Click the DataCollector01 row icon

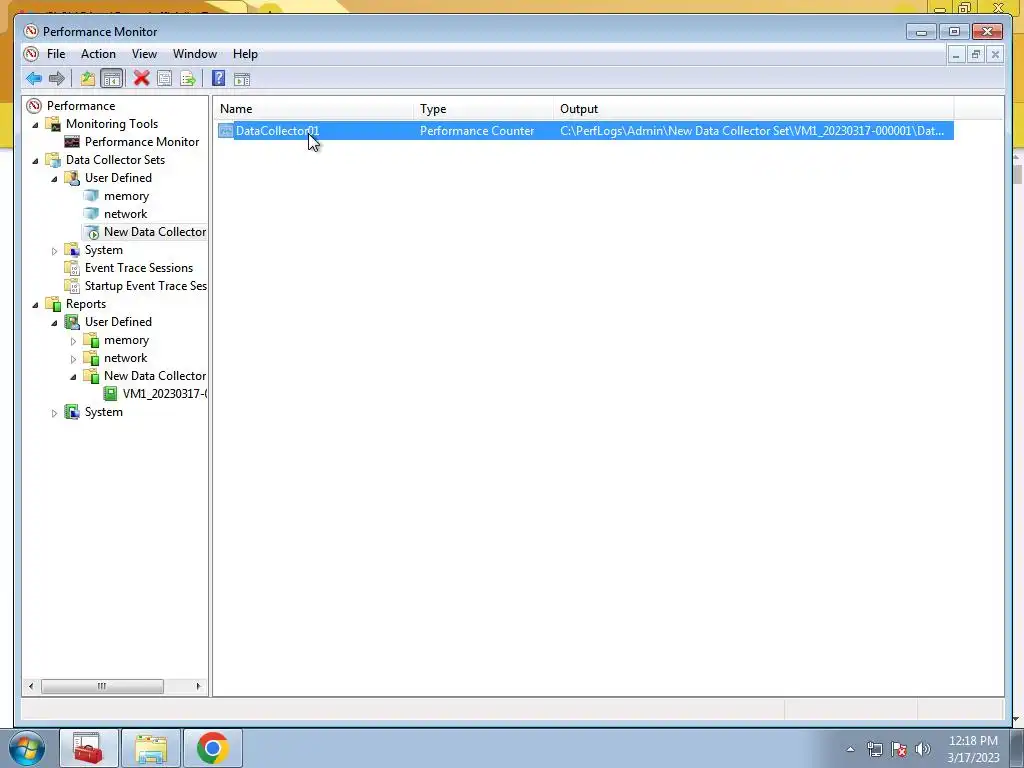225,131
